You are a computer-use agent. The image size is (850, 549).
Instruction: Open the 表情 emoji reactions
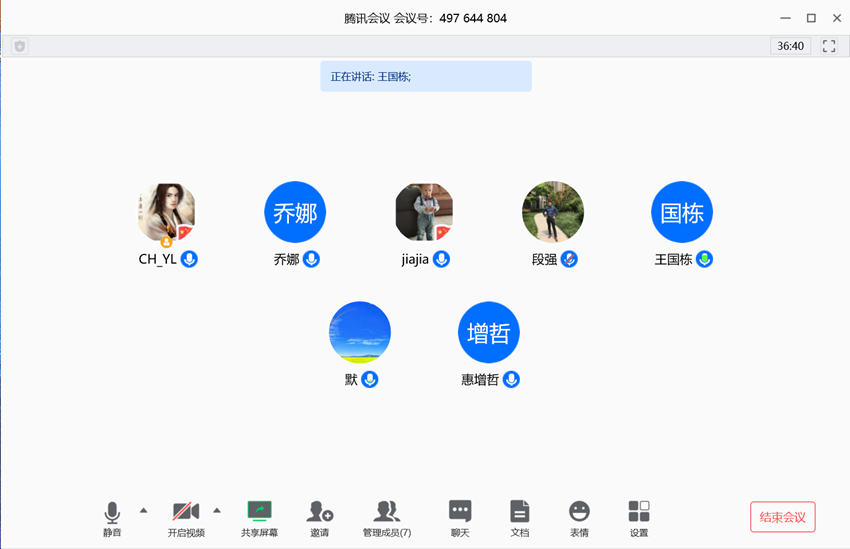tap(579, 513)
